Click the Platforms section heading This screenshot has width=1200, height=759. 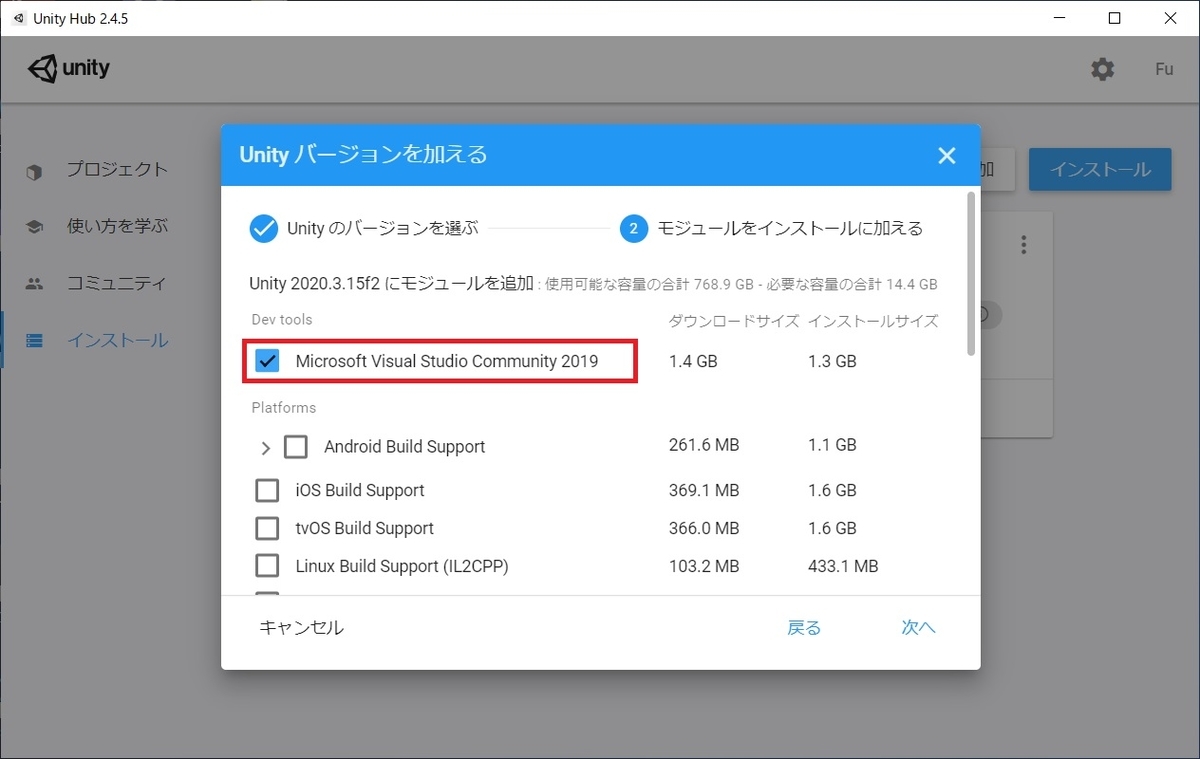click(284, 408)
